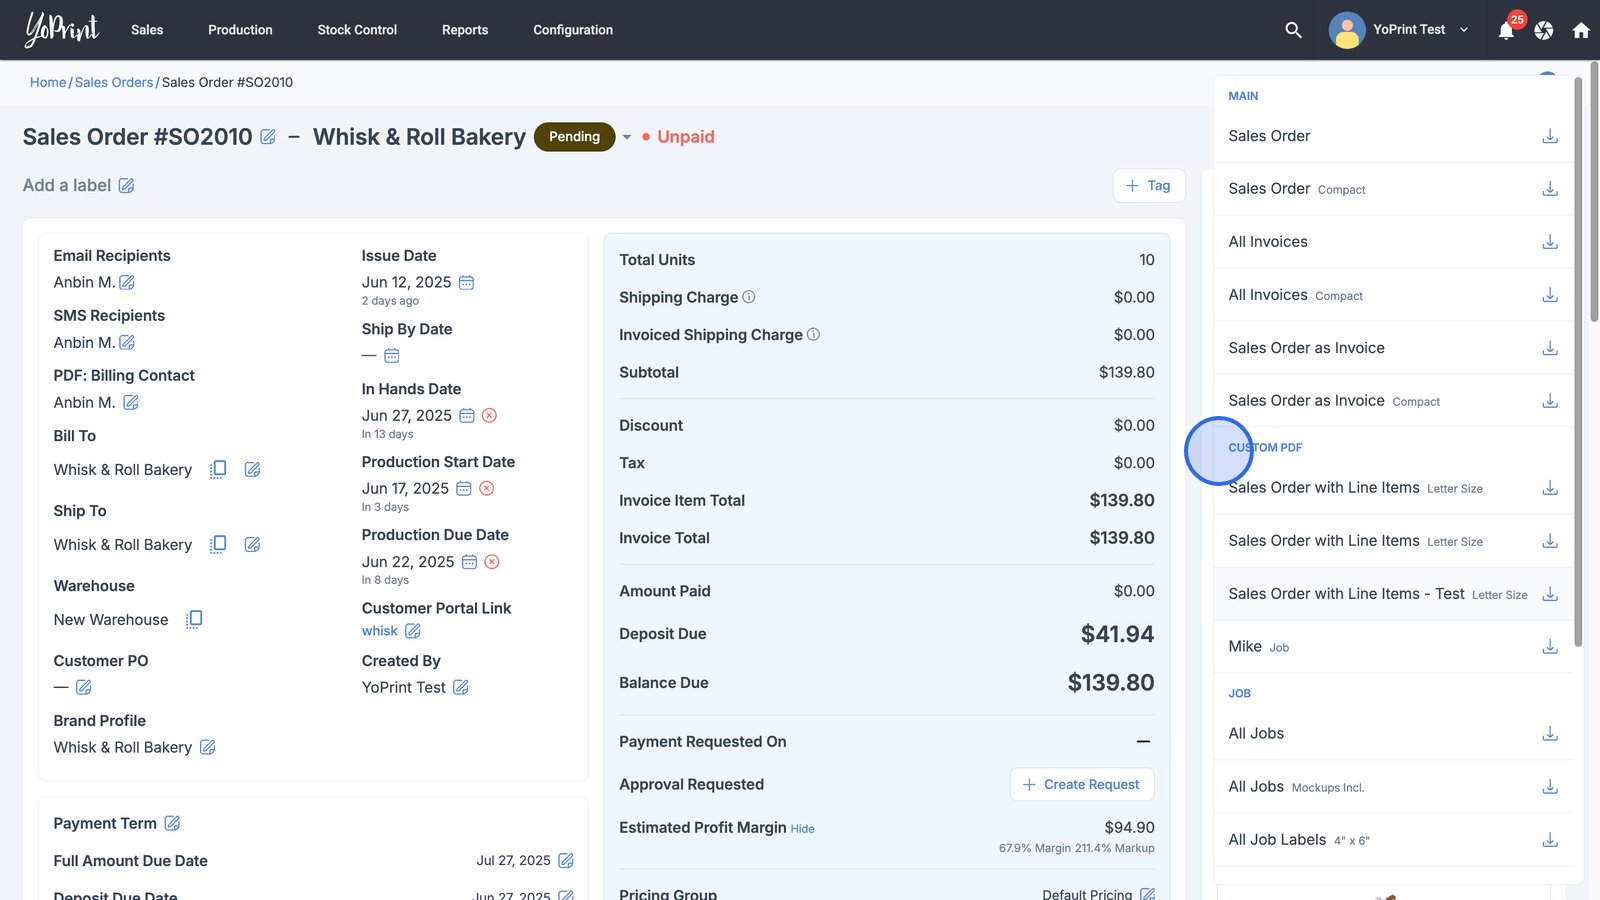Clear the Production Due Date

coord(492,562)
